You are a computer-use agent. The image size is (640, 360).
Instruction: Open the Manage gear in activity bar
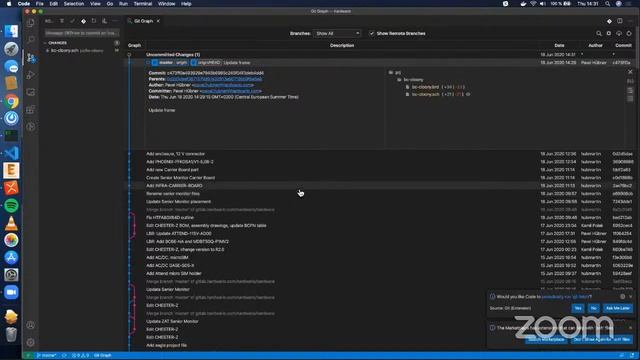[31, 342]
